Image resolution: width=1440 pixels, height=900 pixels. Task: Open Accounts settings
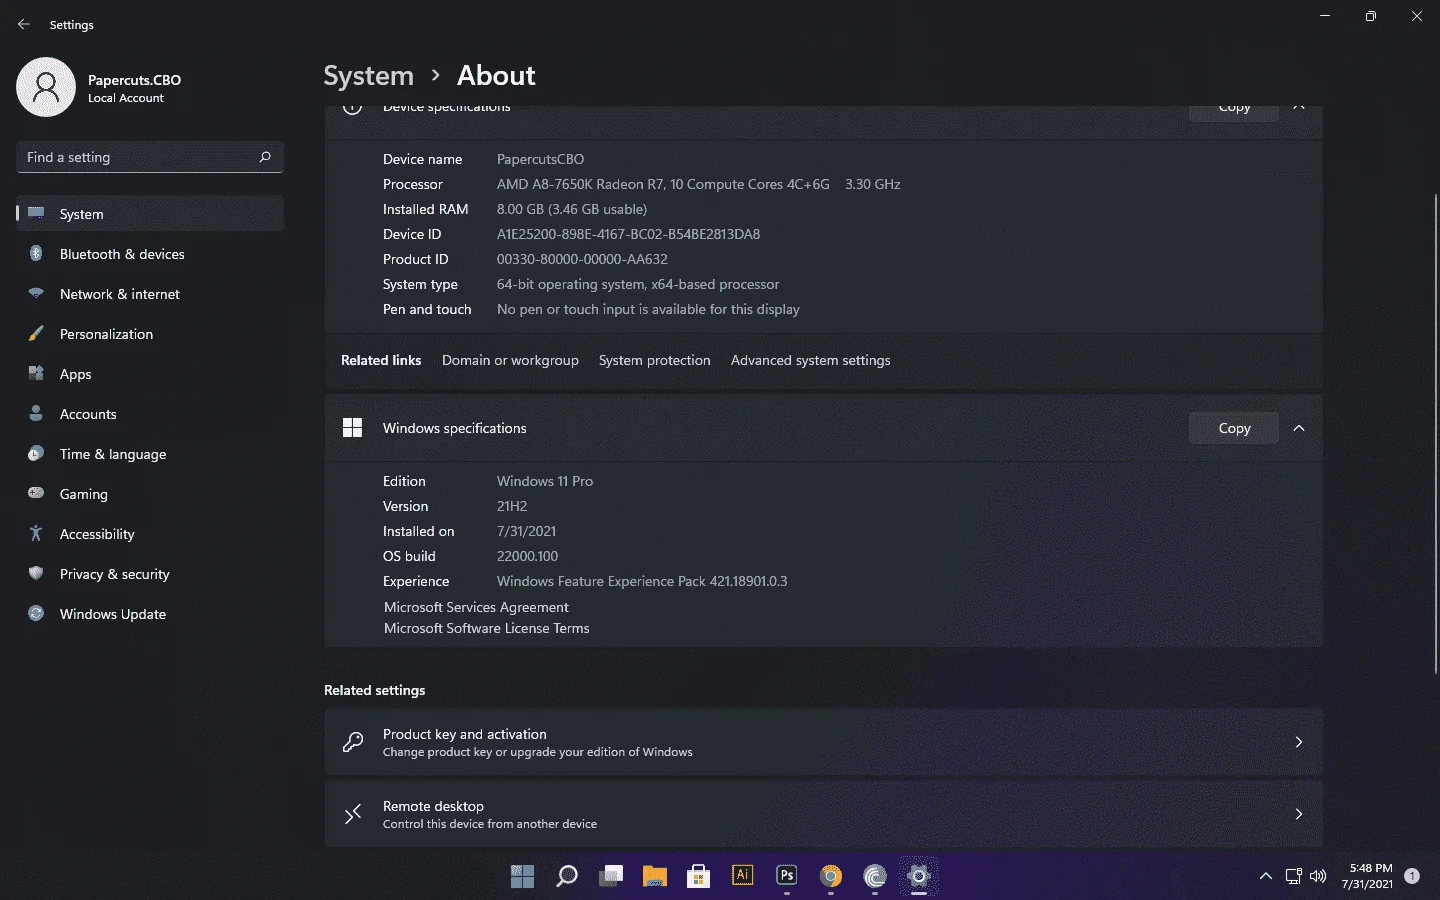150,414
